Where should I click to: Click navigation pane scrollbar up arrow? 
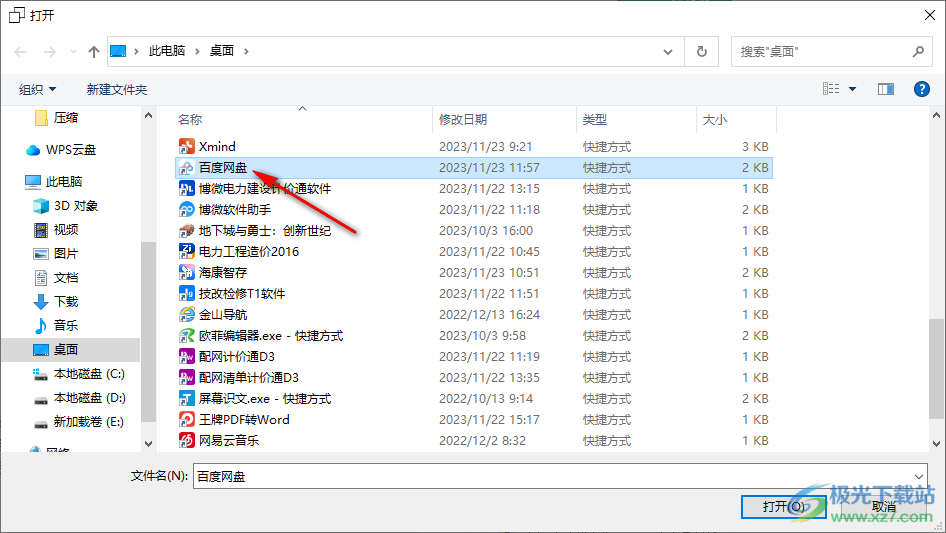click(x=148, y=115)
